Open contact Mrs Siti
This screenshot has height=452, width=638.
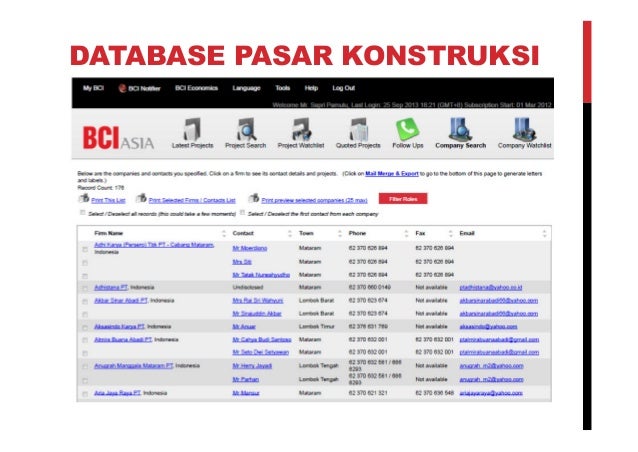click(242, 262)
